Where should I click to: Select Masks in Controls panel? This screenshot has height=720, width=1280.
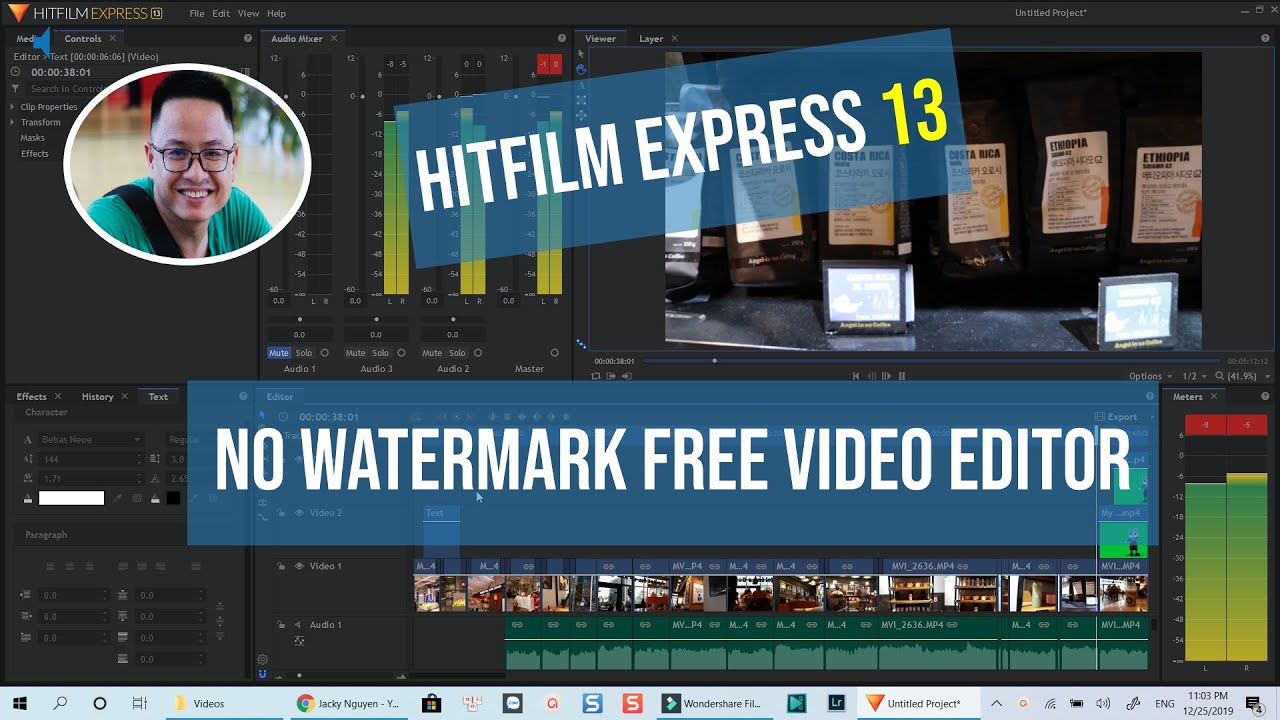click(x=33, y=138)
